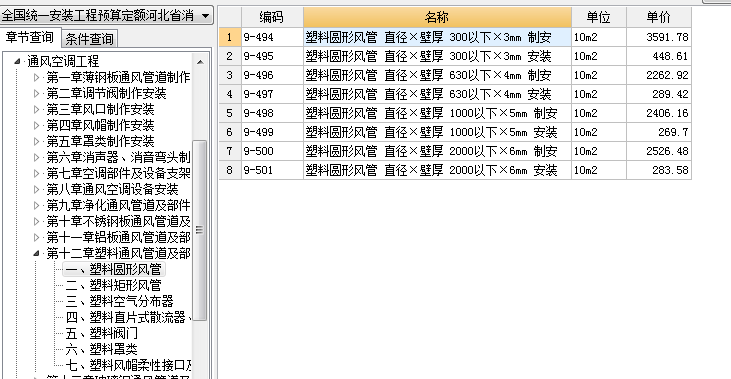This screenshot has height=379, width=731.
Task: Switch to the 章节查询 tab
Action: [29, 37]
